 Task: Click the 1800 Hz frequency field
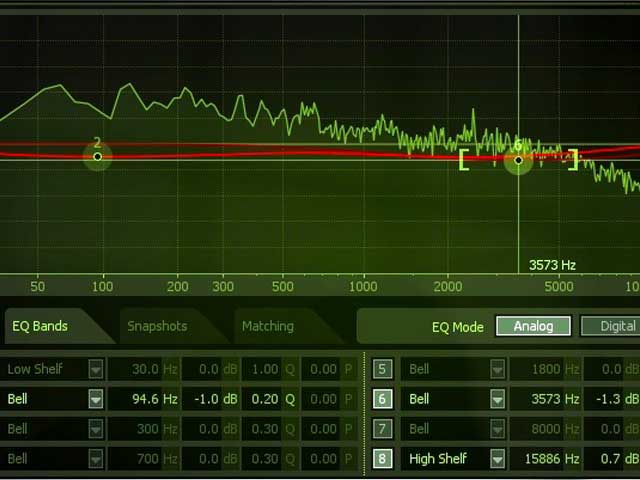tap(545, 369)
